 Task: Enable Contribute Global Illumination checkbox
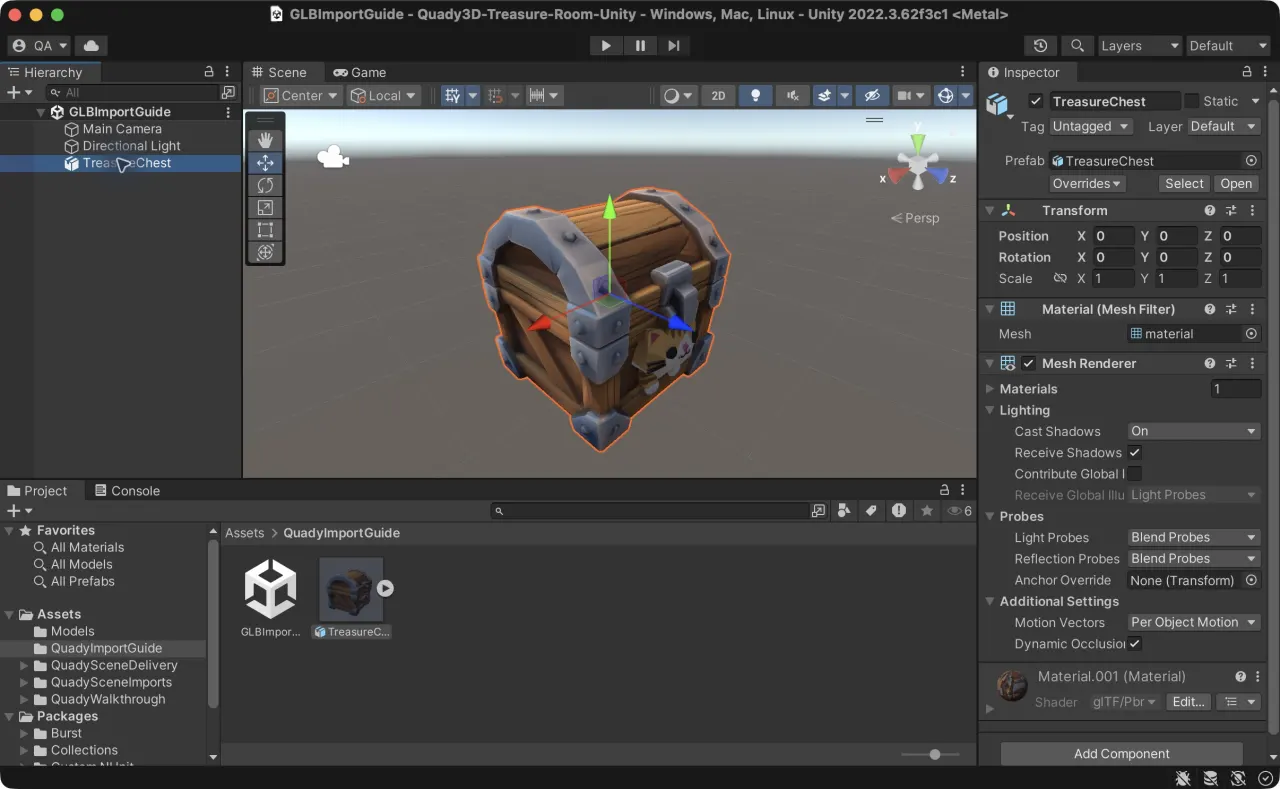click(x=1135, y=474)
